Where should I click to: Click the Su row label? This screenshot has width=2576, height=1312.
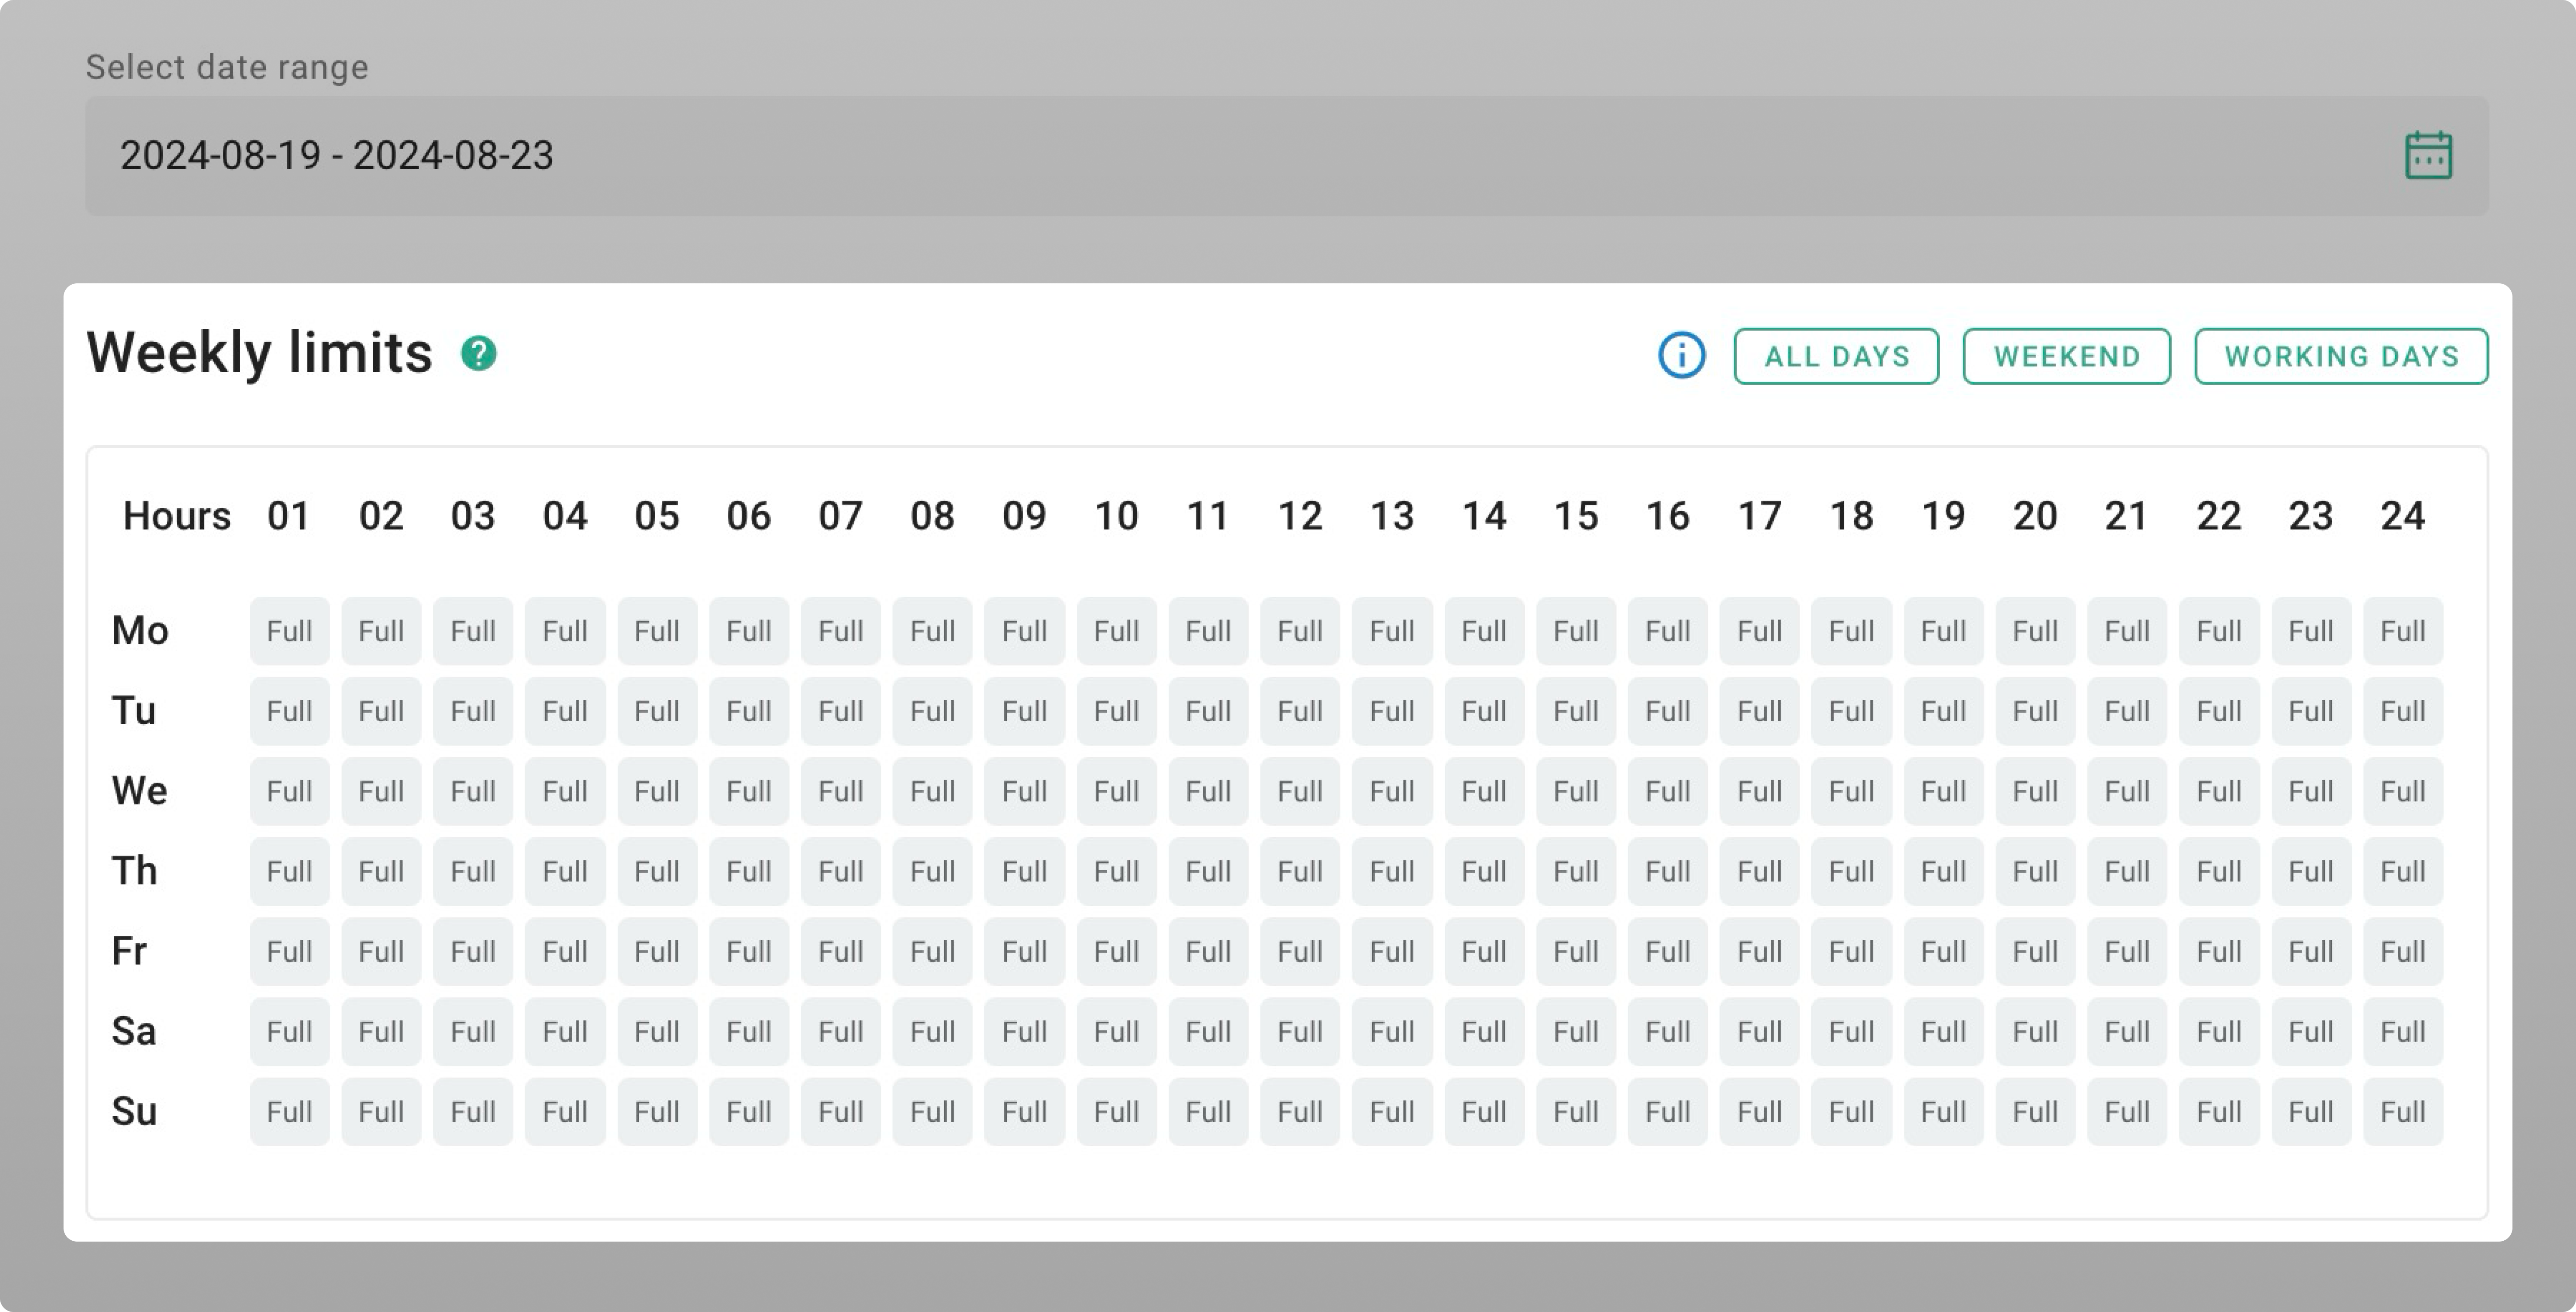(134, 1111)
